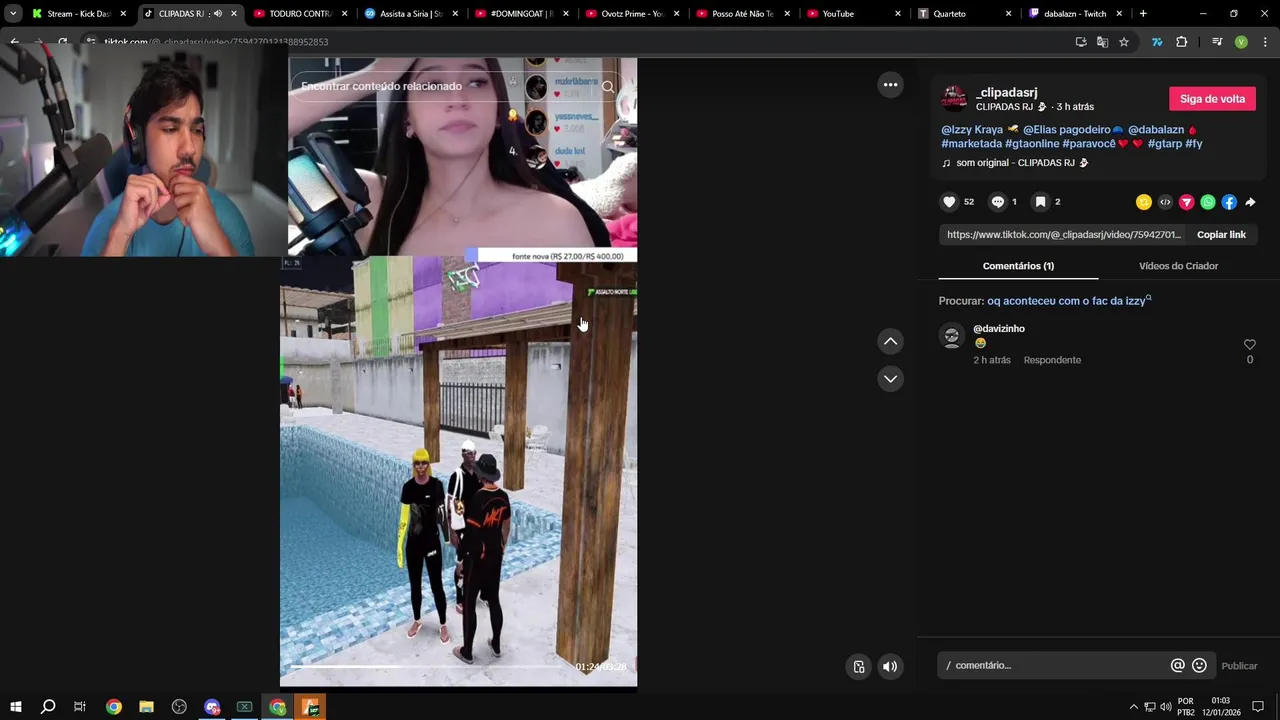Click the Publicar comment button
1280x720 pixels.
coord(1239,666)
